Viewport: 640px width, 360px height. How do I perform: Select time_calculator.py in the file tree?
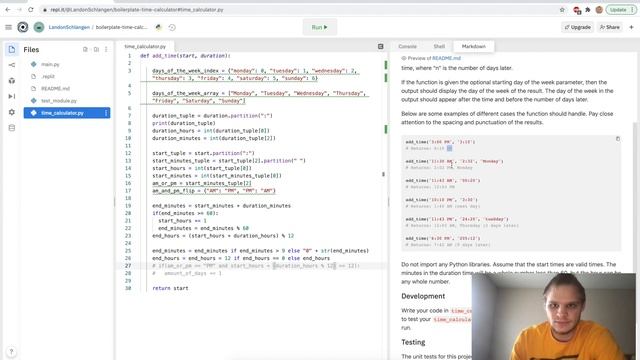(67, 113)
